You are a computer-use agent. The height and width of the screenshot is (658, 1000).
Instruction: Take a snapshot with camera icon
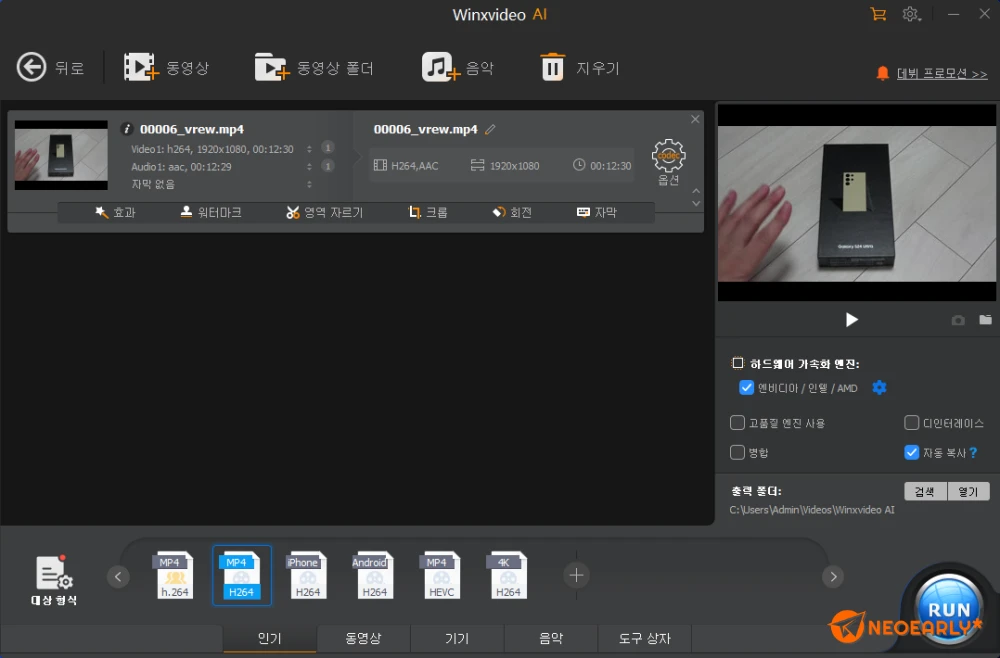(958, 320)
